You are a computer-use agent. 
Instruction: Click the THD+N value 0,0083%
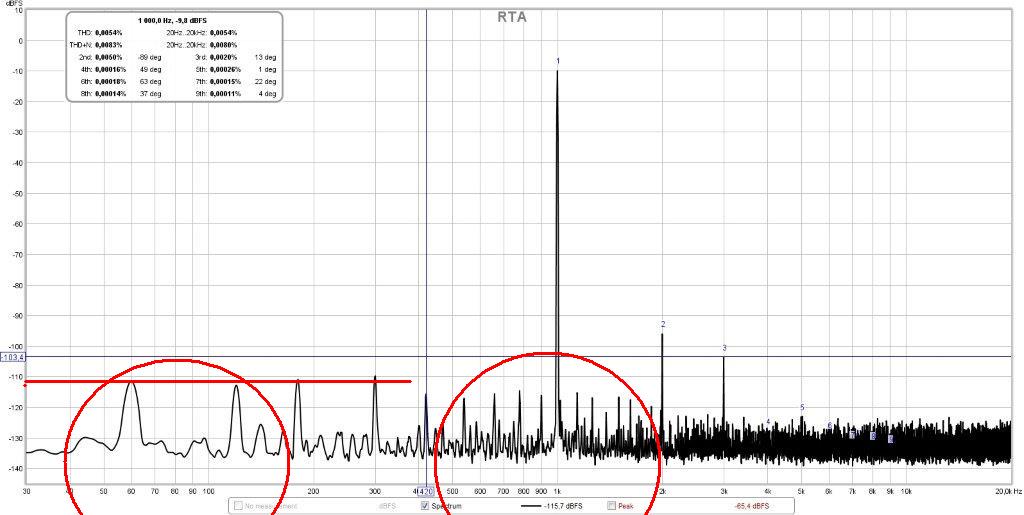(108, 45)
